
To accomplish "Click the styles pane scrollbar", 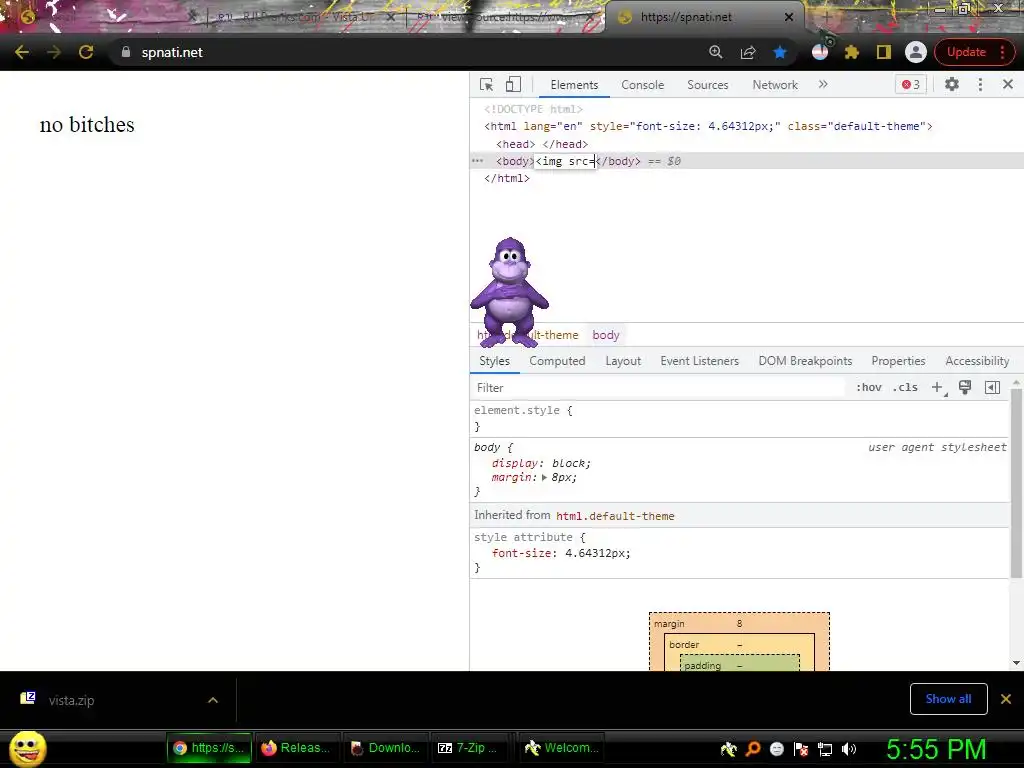I will click(1016, 483).
